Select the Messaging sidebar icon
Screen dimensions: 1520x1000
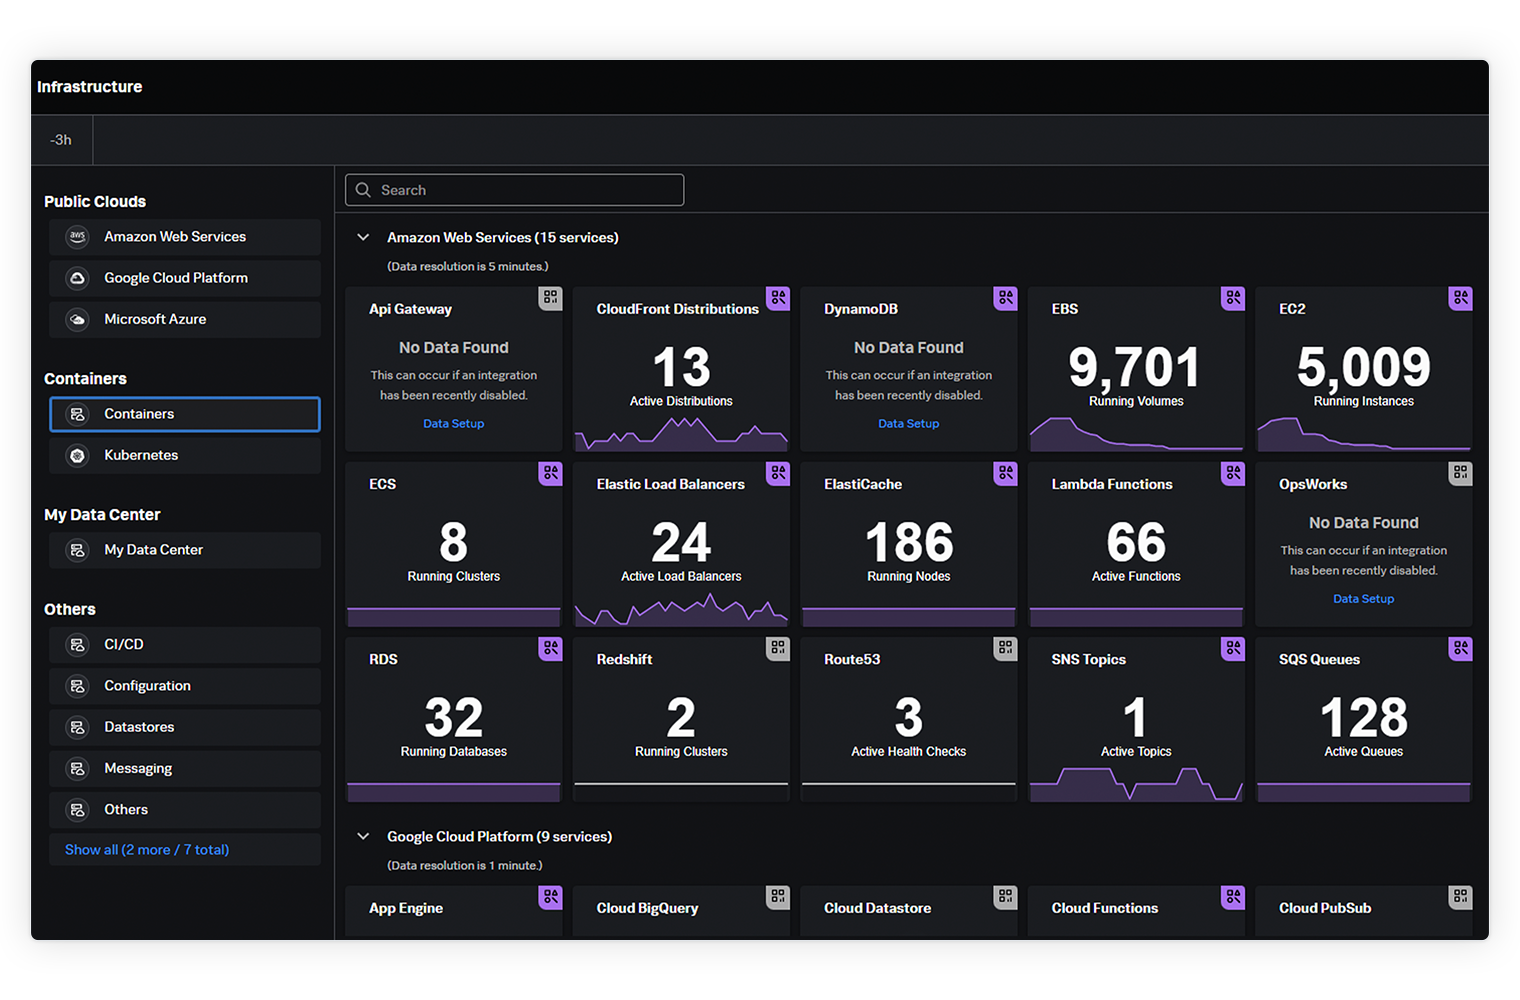click(77, 768)
